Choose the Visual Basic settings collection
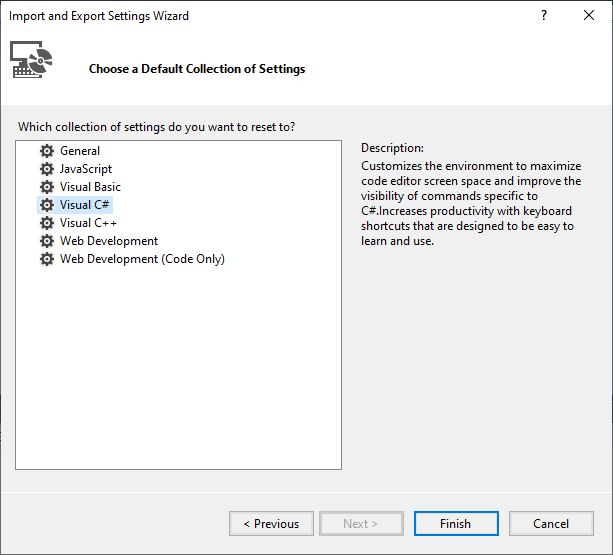This screenshot has width=613, height=555. pos(90,187)
